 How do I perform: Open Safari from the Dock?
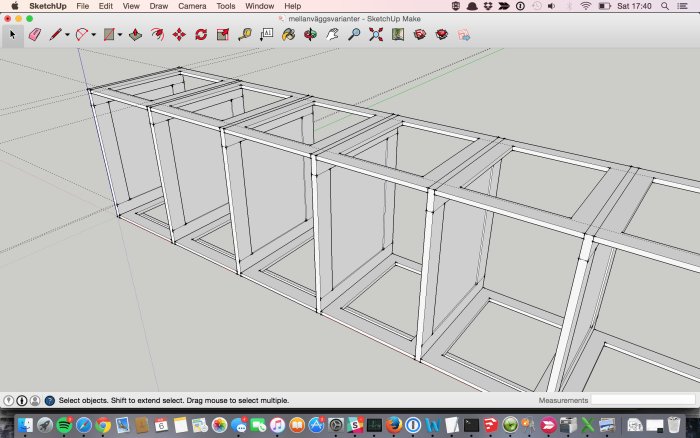point(83,425)
